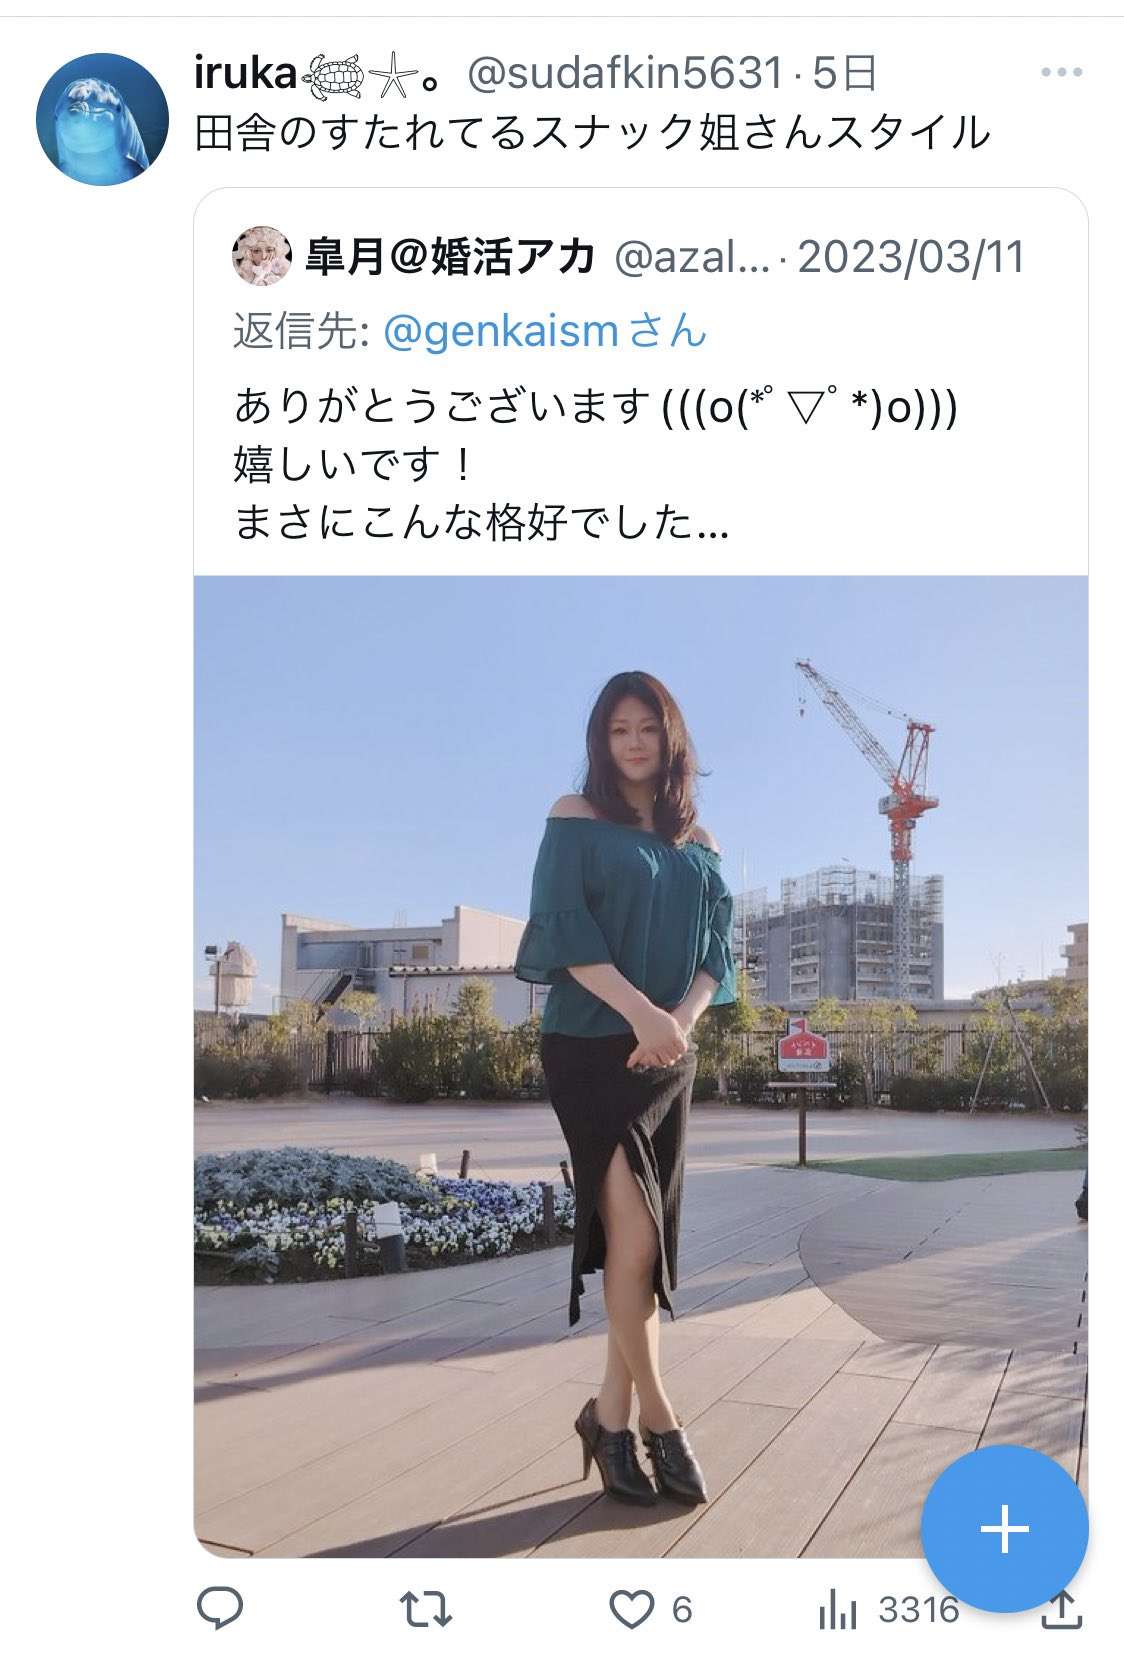
Task: Tap the 5日 timestamp
Action: [x=844, y=73]
